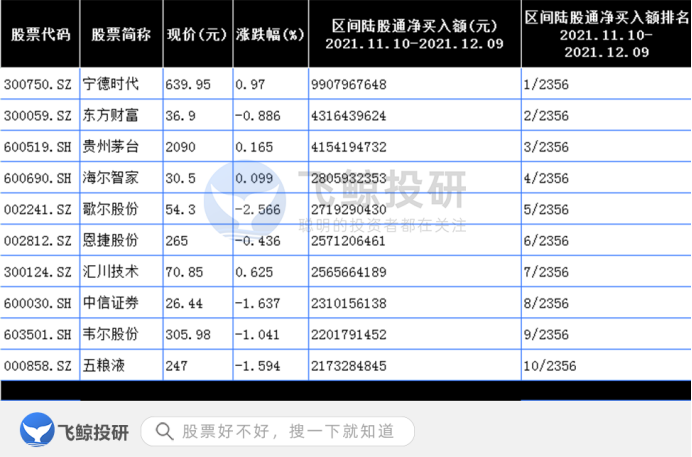
Task: Select stock name 汇川技术
Action: [x=110, y=271]
